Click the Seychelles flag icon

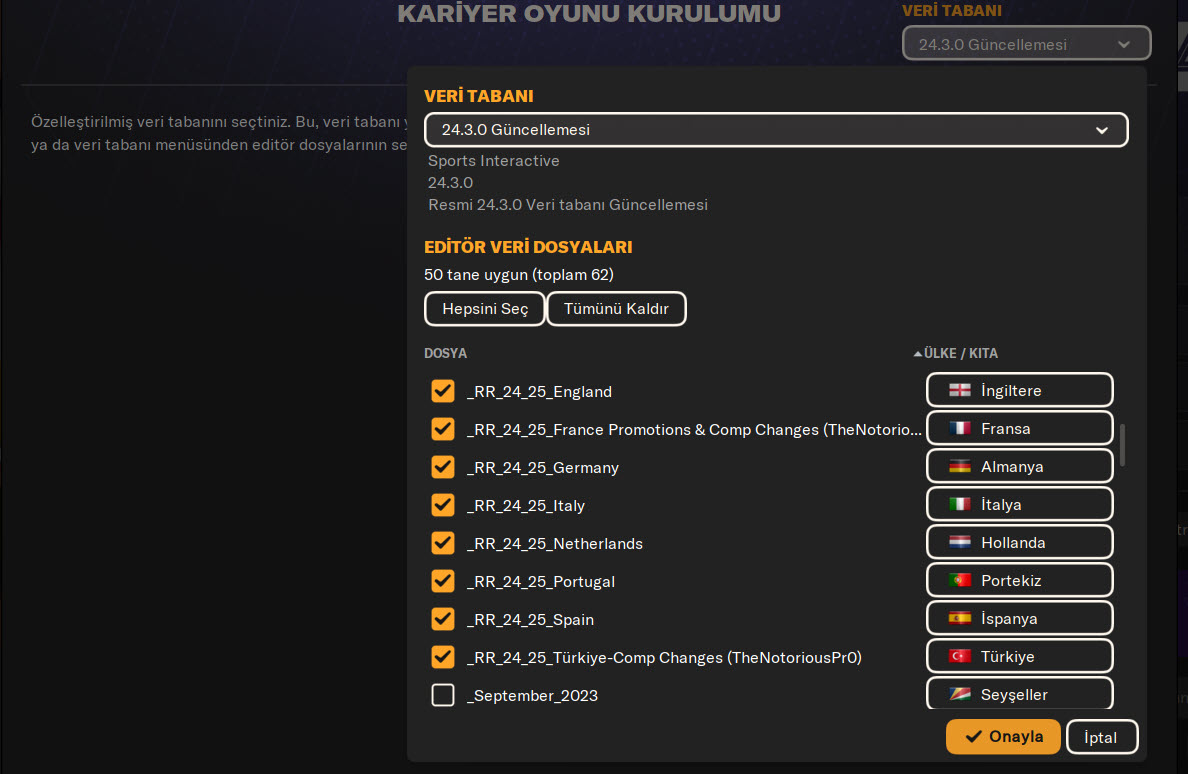click(x=959, y=694)
